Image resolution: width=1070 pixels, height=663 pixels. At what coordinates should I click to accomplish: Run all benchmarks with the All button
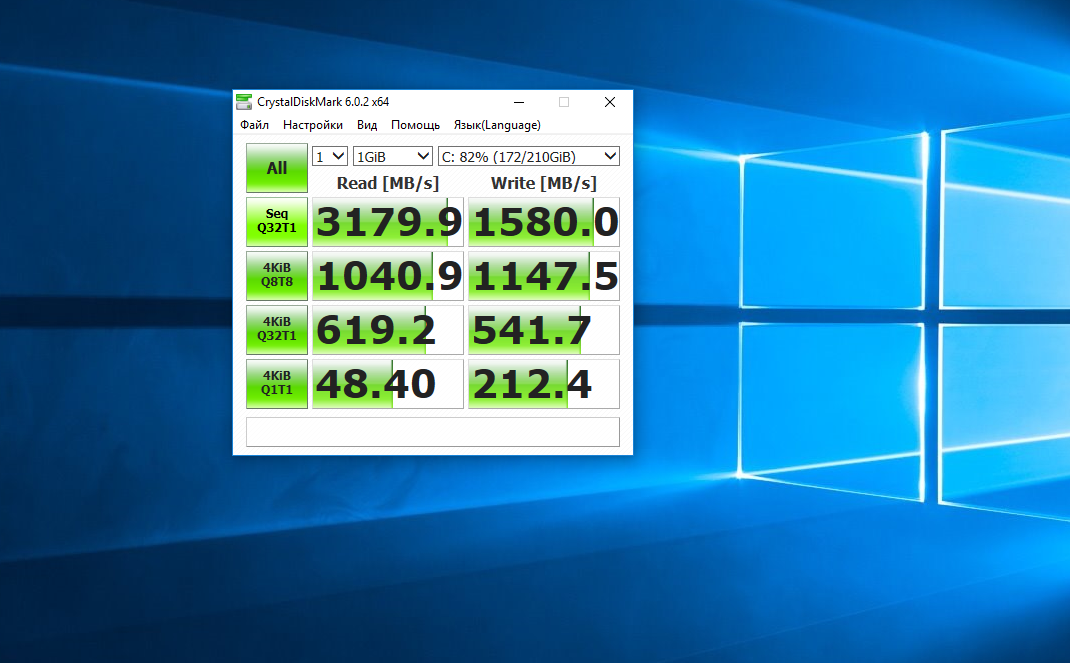pyautogui.click(x=277, y=168)
